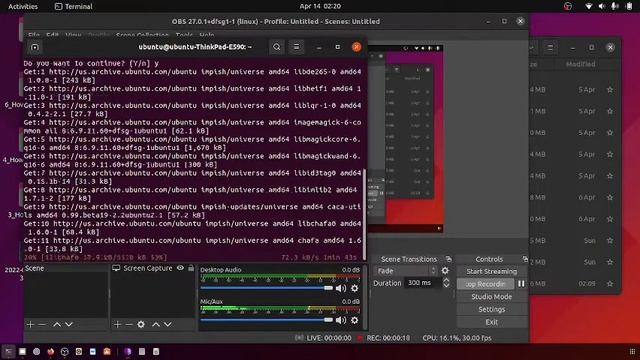Viewport: 640px width, 360px height.
Task: Move scene up in the Scene list
Action: [57, 324]
